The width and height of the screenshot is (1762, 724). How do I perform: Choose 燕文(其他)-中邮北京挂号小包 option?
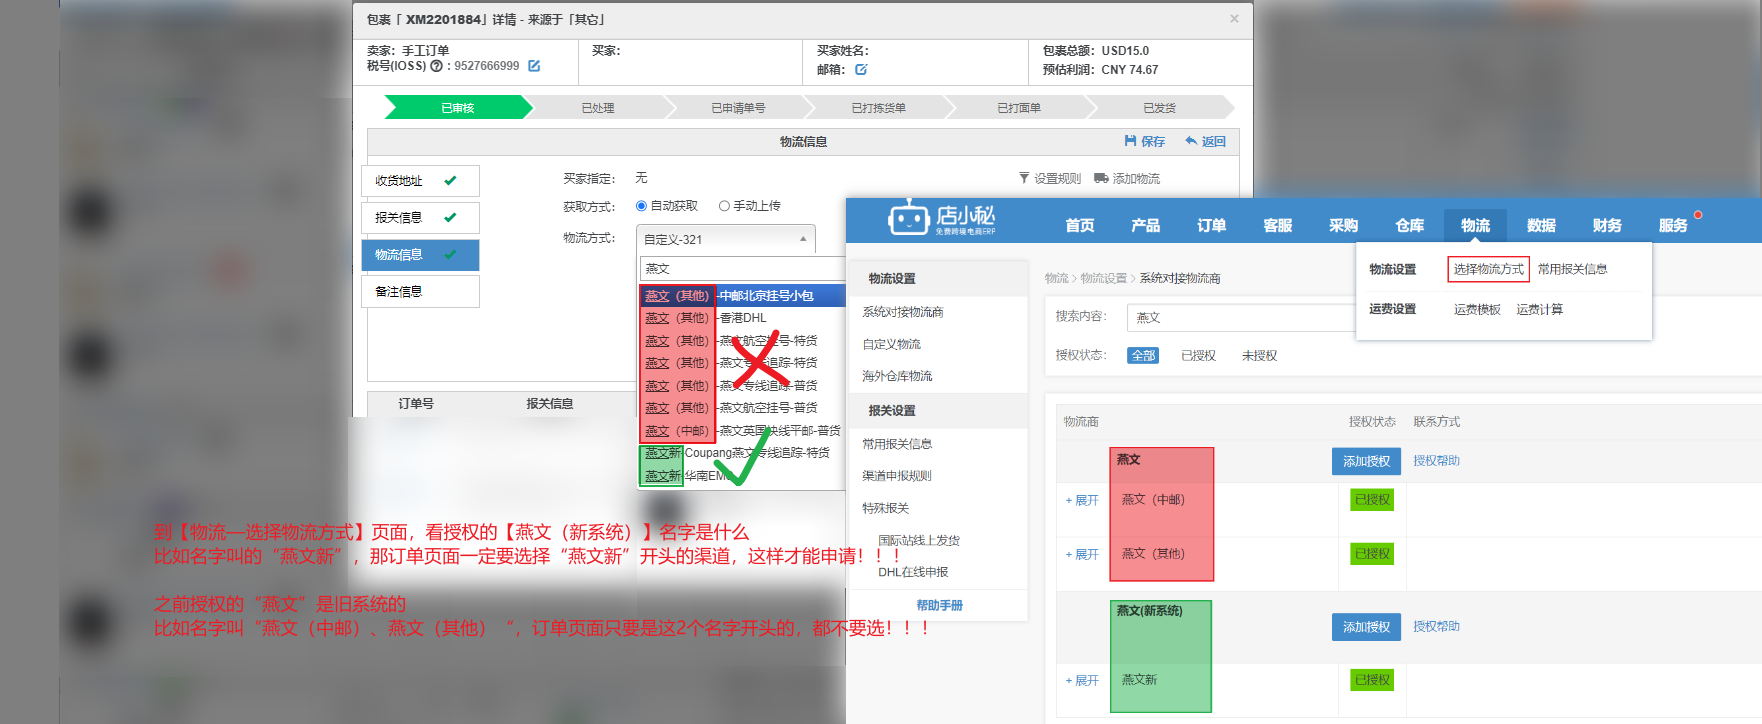(742, 296)
